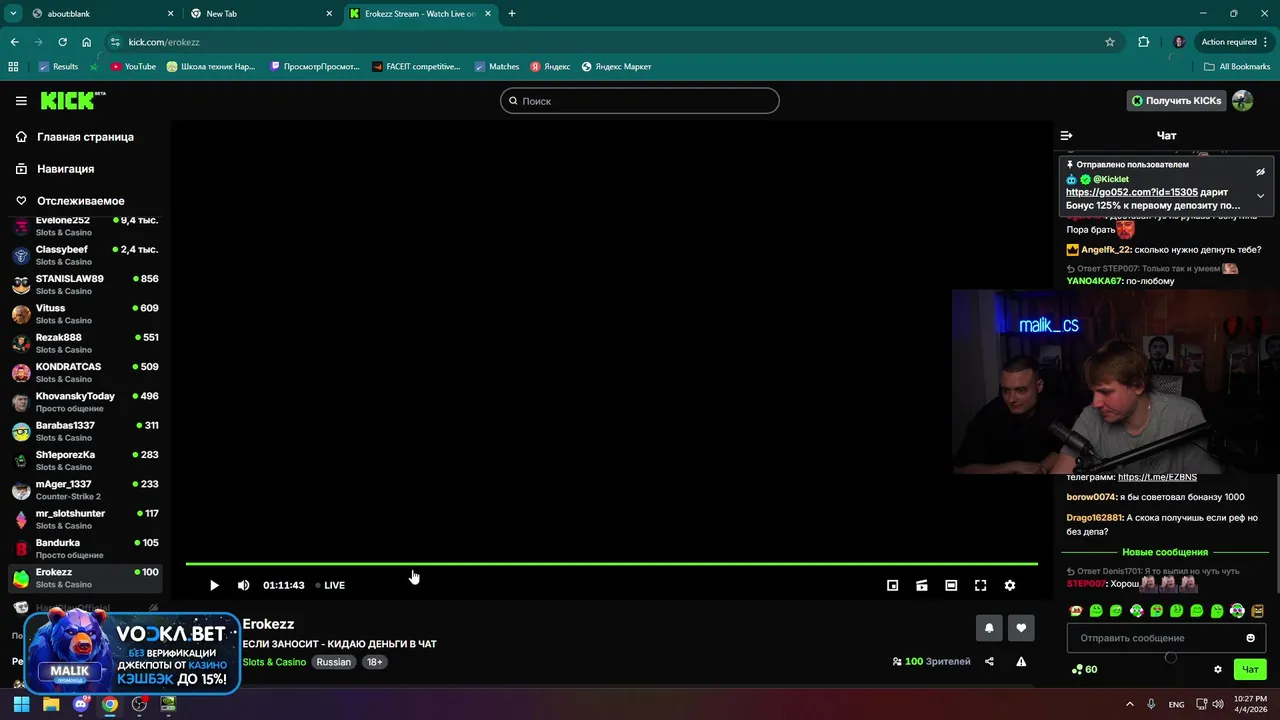Jump to live using the LIVE indicator
Image resolution: width=1280 pixels, height=720 pixels.
click(x=330, y=585)
